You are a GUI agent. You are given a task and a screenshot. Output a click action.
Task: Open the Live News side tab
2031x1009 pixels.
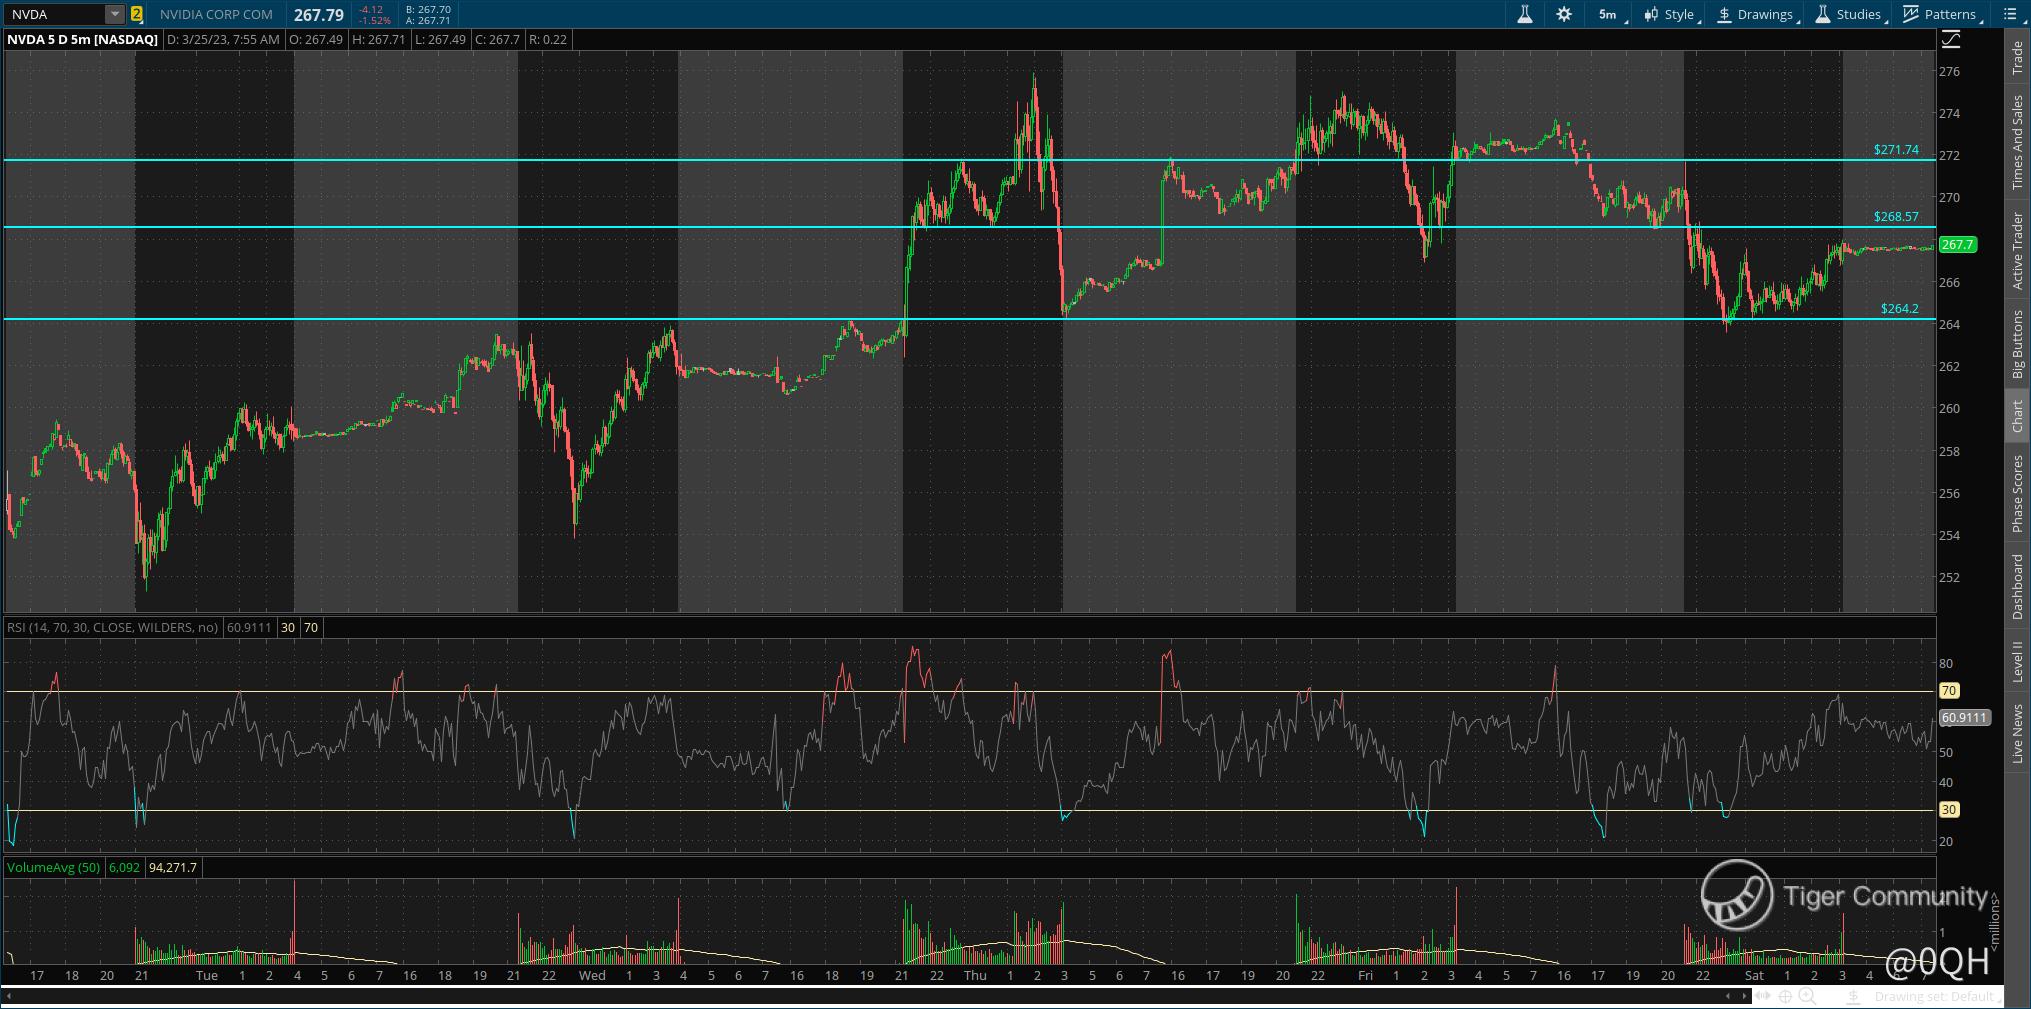pyautogui.click(x=2017, y=734)
